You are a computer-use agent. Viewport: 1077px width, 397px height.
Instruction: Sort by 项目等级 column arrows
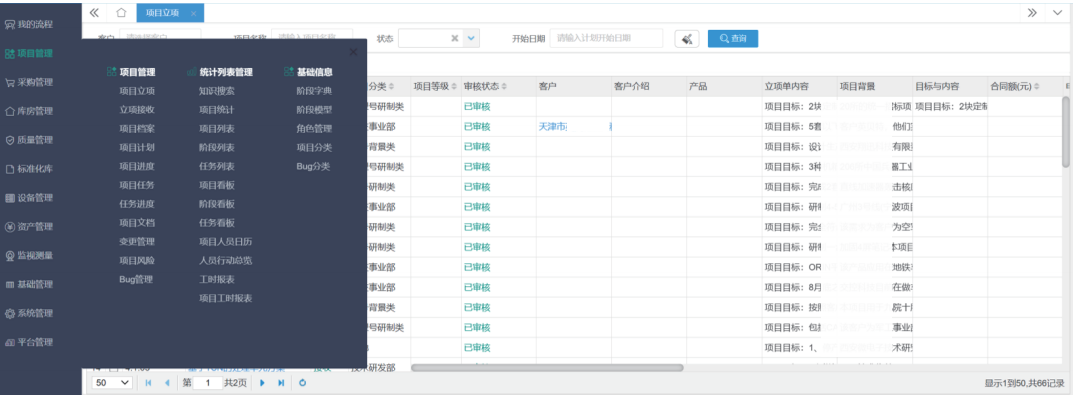[453, 87]
